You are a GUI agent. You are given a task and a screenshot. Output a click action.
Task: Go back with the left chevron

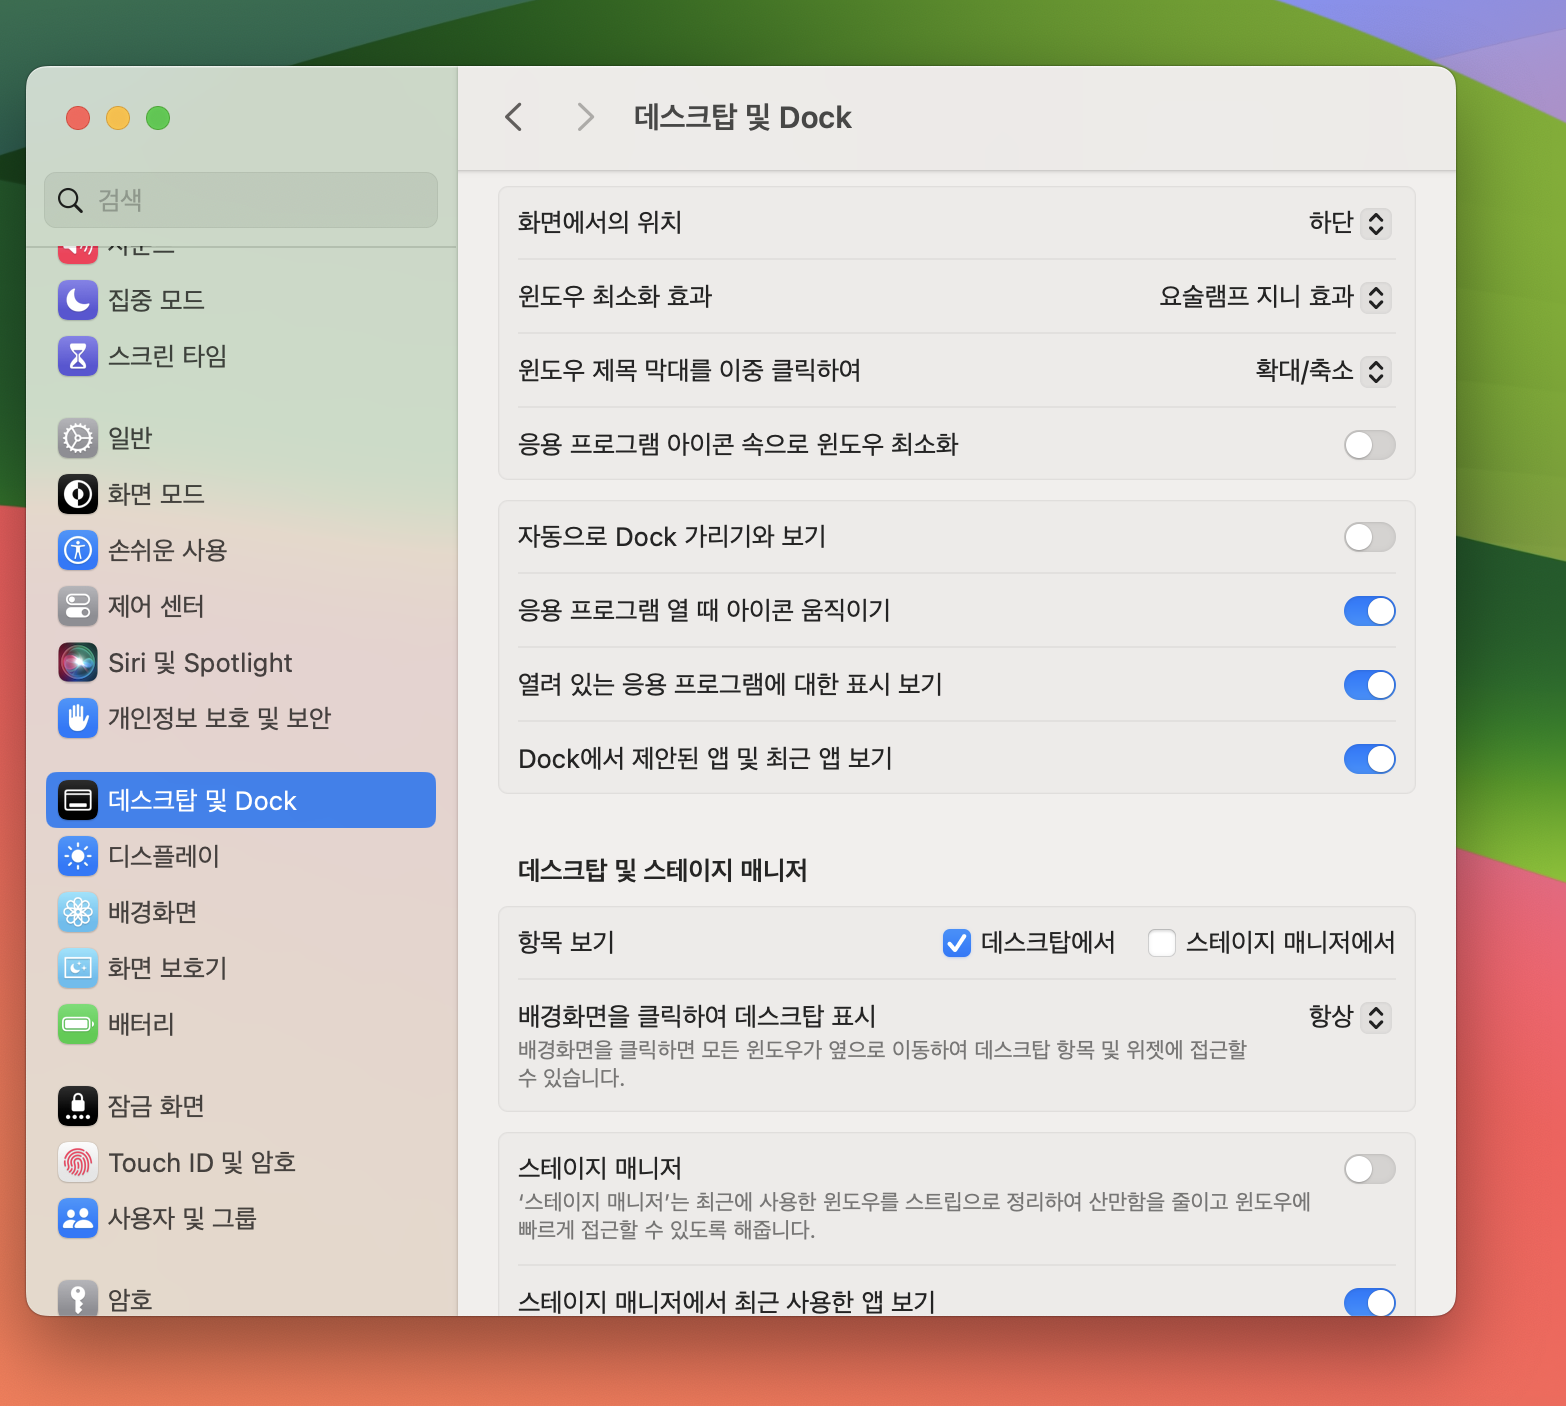coord(514,117)
